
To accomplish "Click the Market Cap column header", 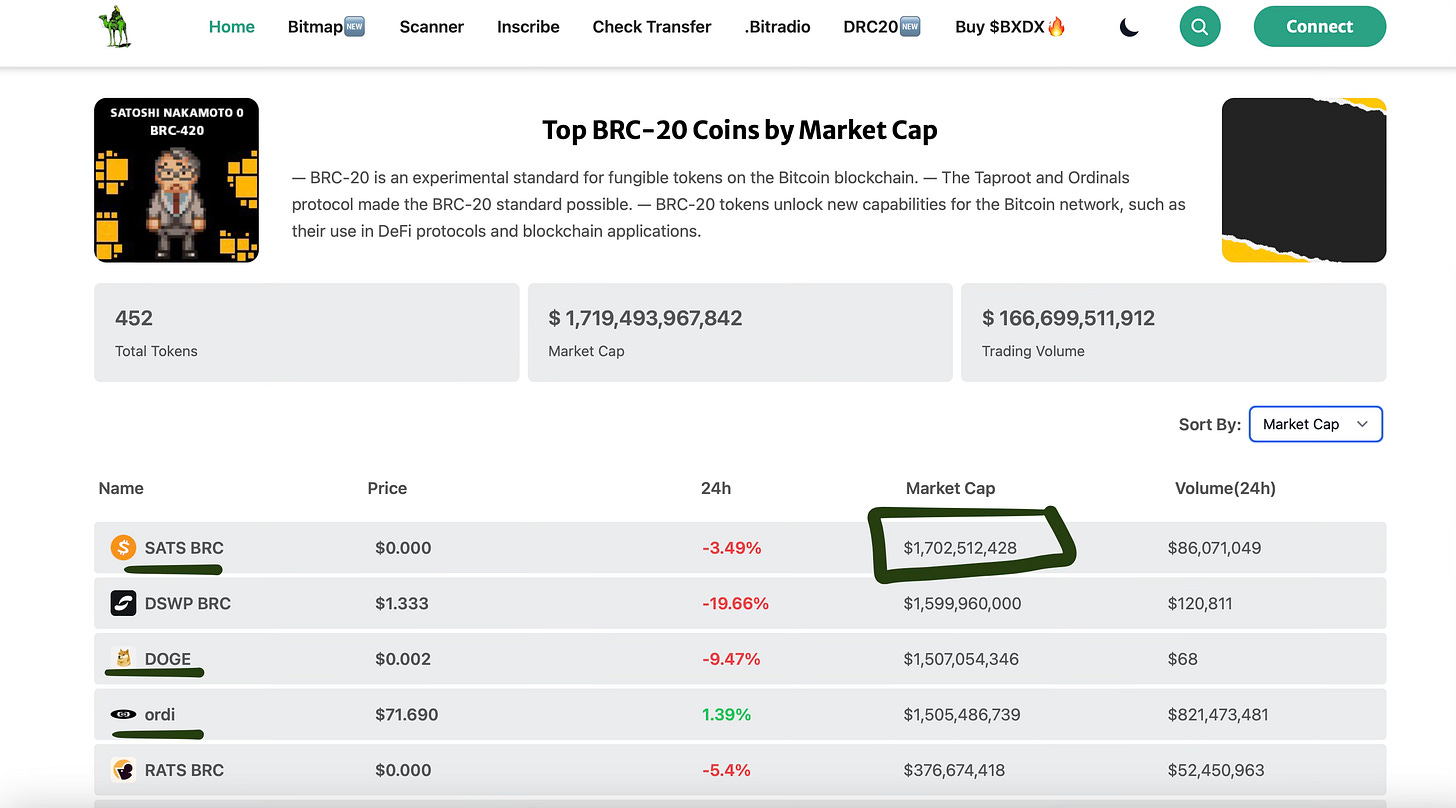I will (x=950, y=488).
